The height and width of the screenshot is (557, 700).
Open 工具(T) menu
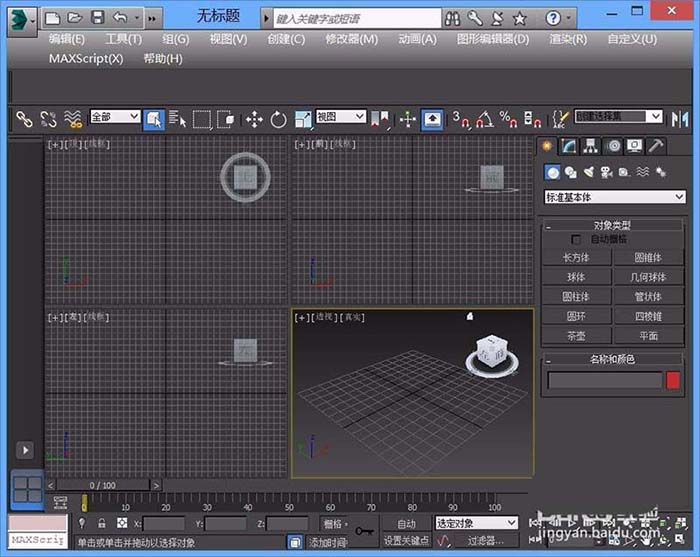click(x=124, y=39)
